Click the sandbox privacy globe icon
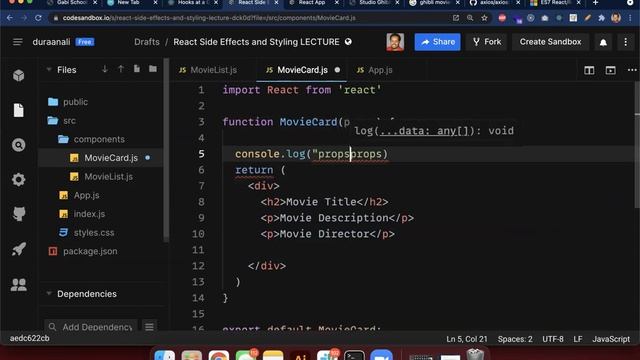640x360 pixels. point(348,42)
